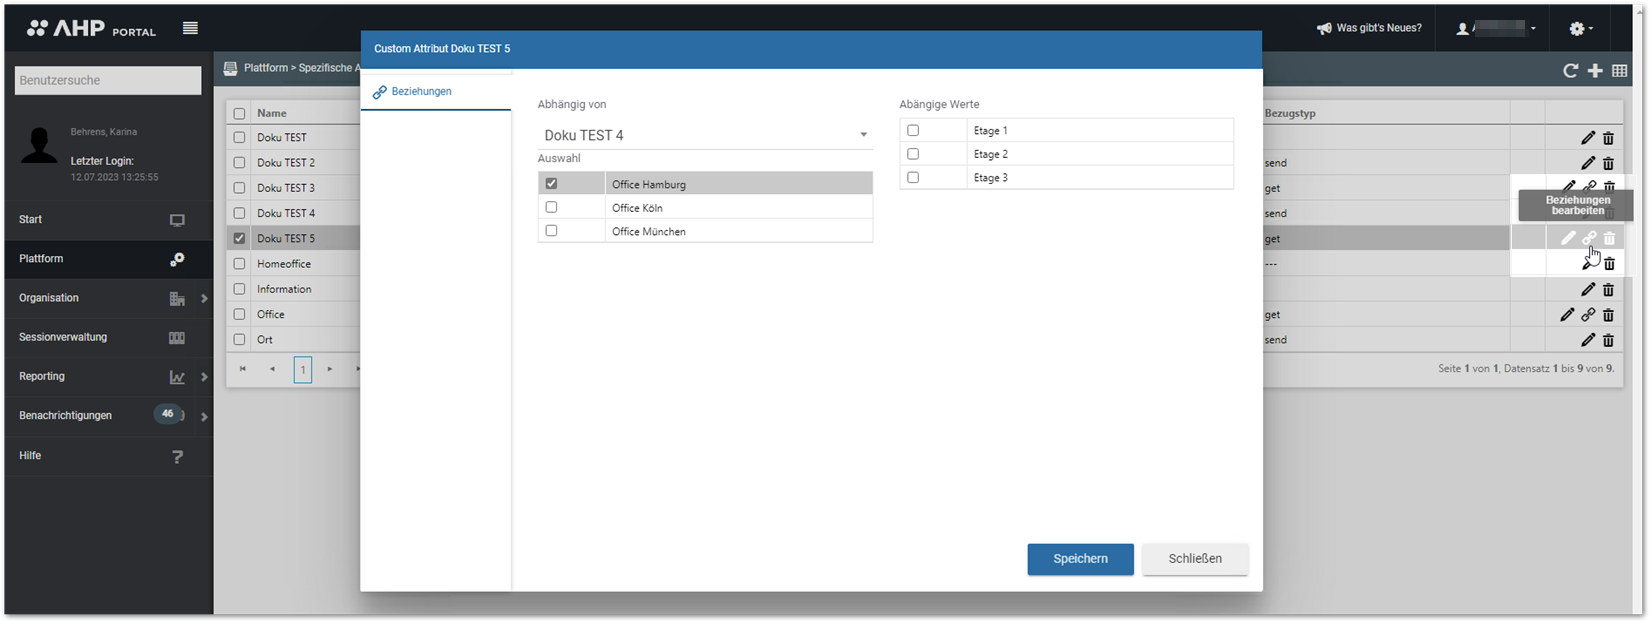This screenshot has width=1650, height=622.
Task: Refresh the attribute list with reload icon
Action: click(x=1570, y=70)
